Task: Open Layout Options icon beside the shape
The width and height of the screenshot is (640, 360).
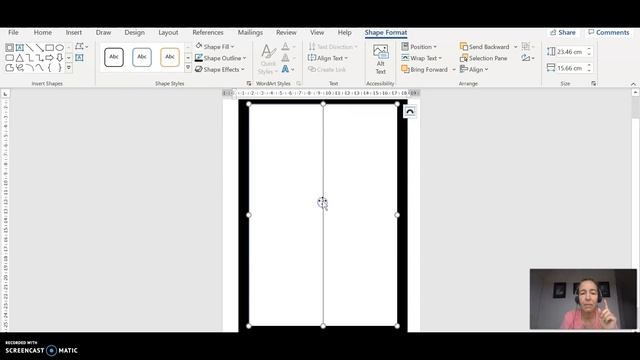Action: tap(410, 111)
